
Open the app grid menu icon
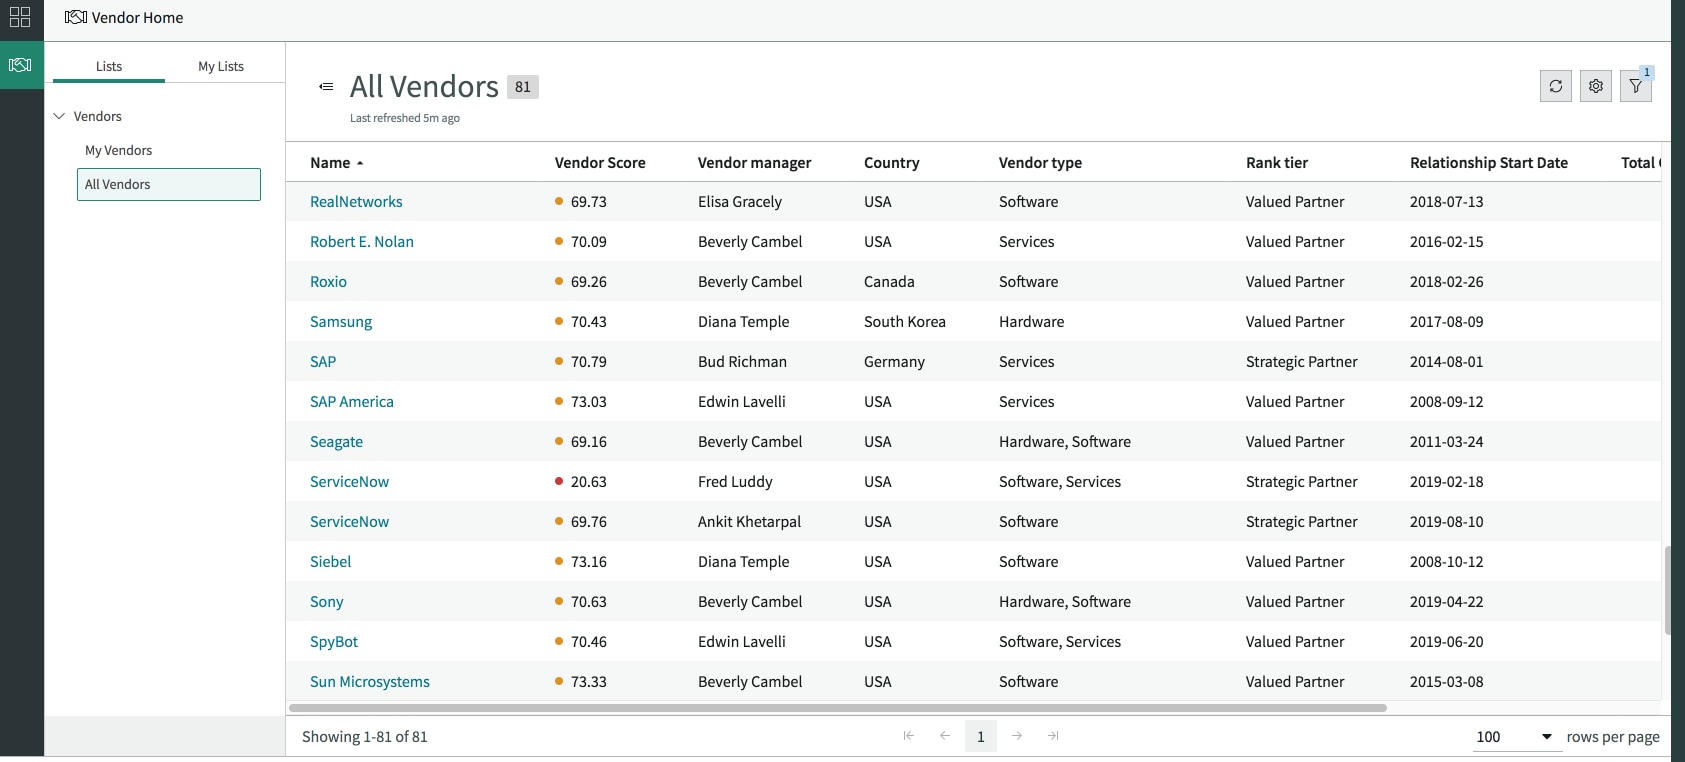[20, 17]
